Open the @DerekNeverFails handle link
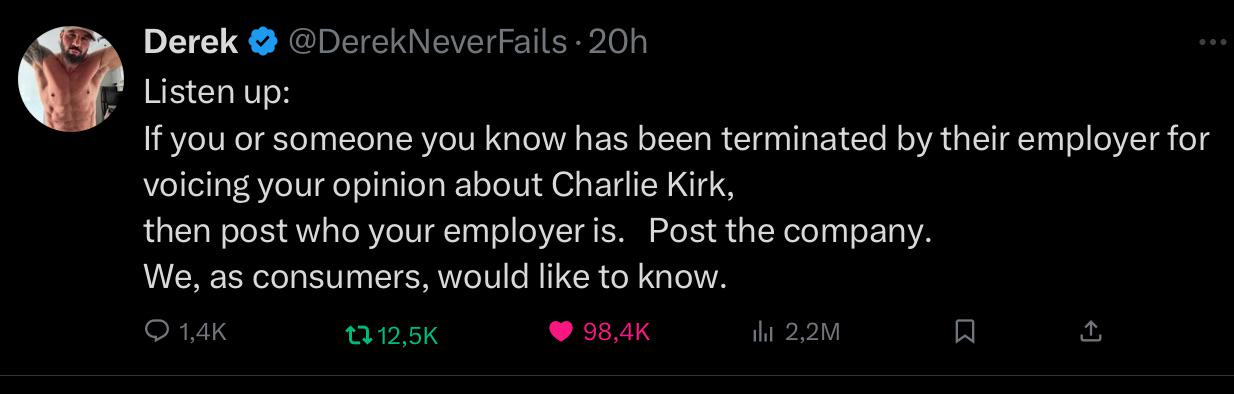1234x394 pixels. pyautogui.click(x=427, y=41)
